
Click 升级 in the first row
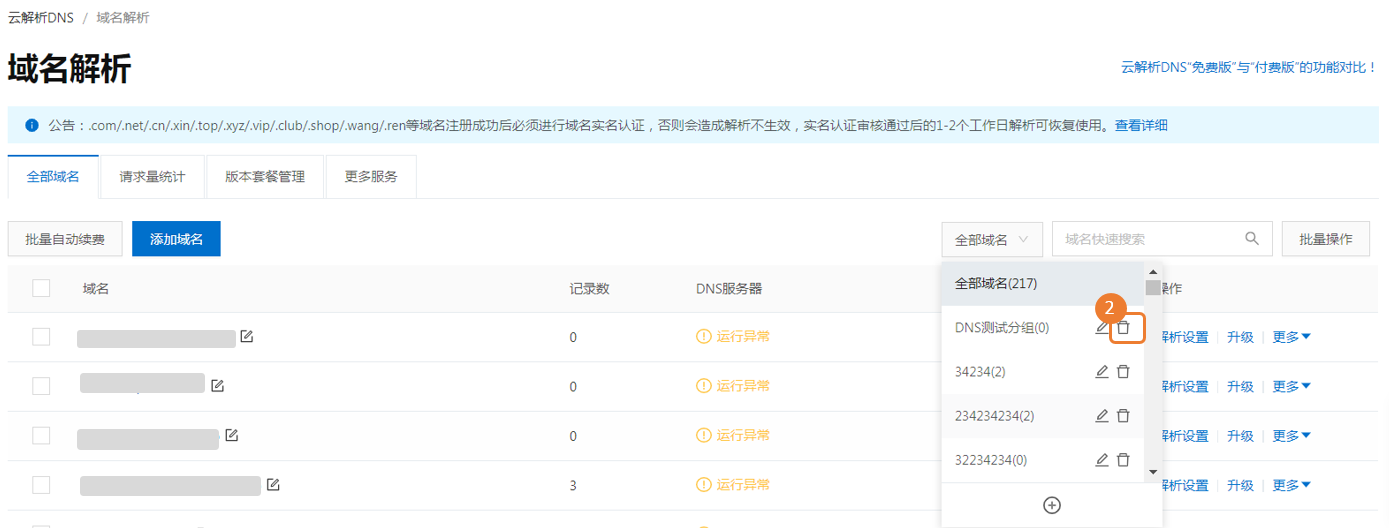1240,337
